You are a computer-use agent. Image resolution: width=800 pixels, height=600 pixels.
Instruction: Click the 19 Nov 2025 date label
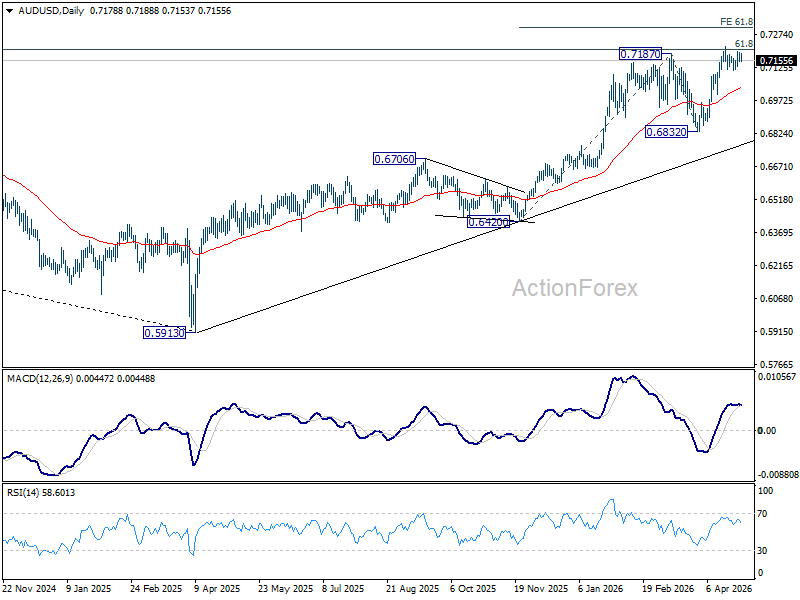pos(541,589)
